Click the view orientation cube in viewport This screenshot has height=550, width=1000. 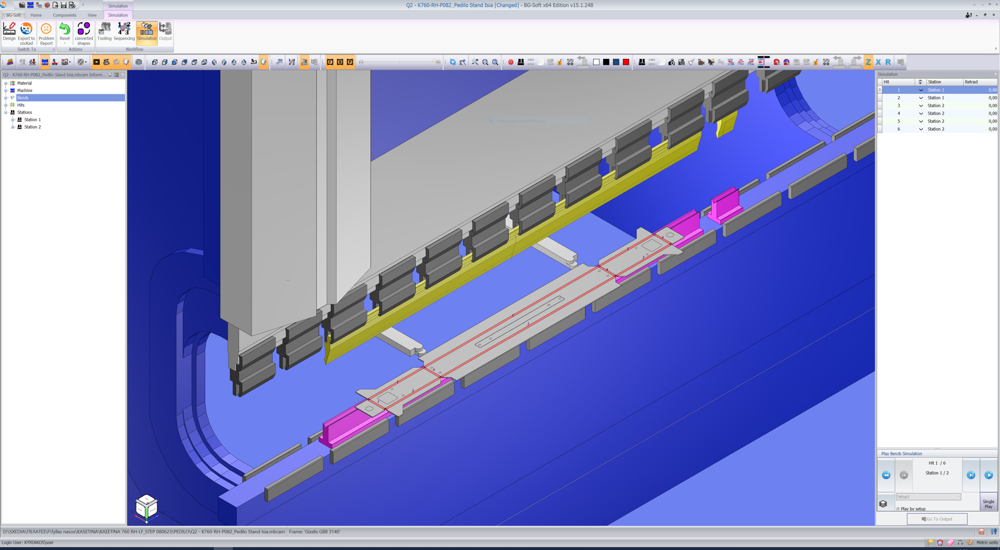pos(146,508)
